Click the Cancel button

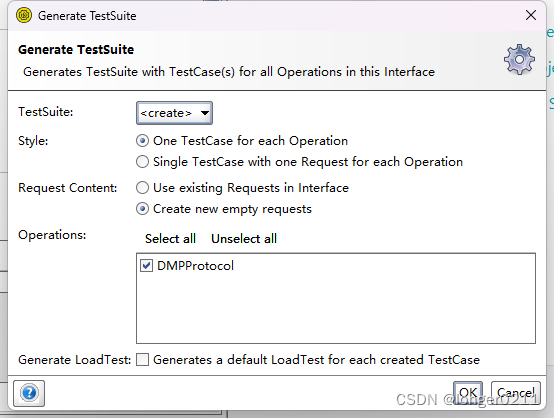pyautogui.click(x=515, y=393)
